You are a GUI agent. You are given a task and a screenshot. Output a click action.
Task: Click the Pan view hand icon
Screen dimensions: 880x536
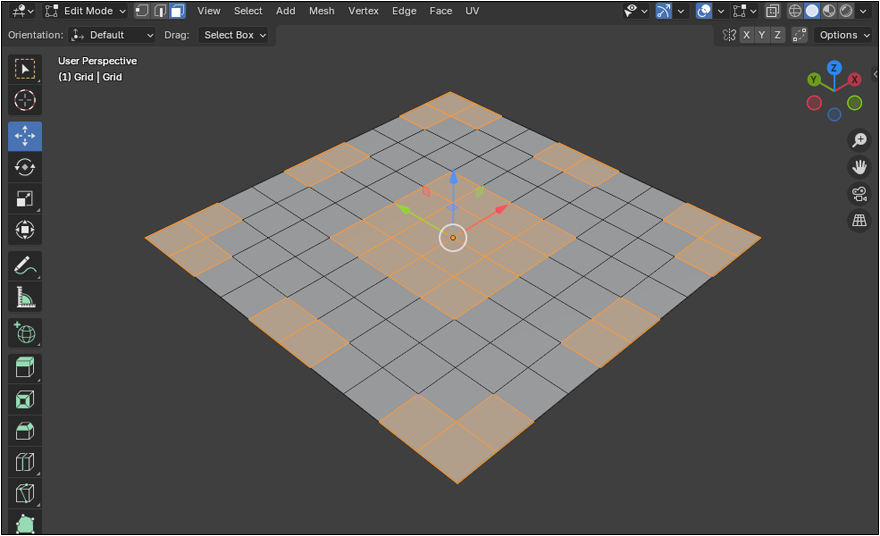point(859,167)
